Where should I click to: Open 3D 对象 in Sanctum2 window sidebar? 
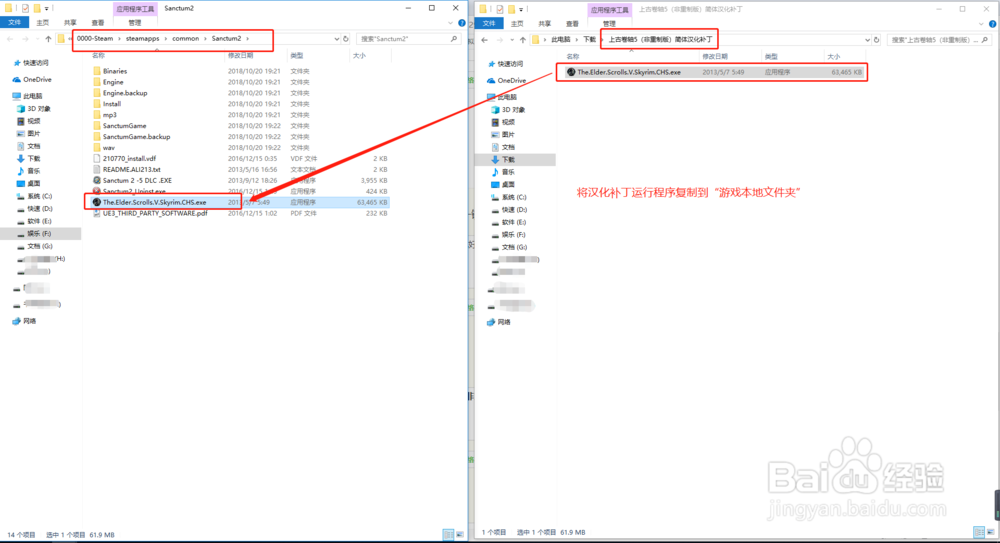pyautogui.click(x=38, y=109)
